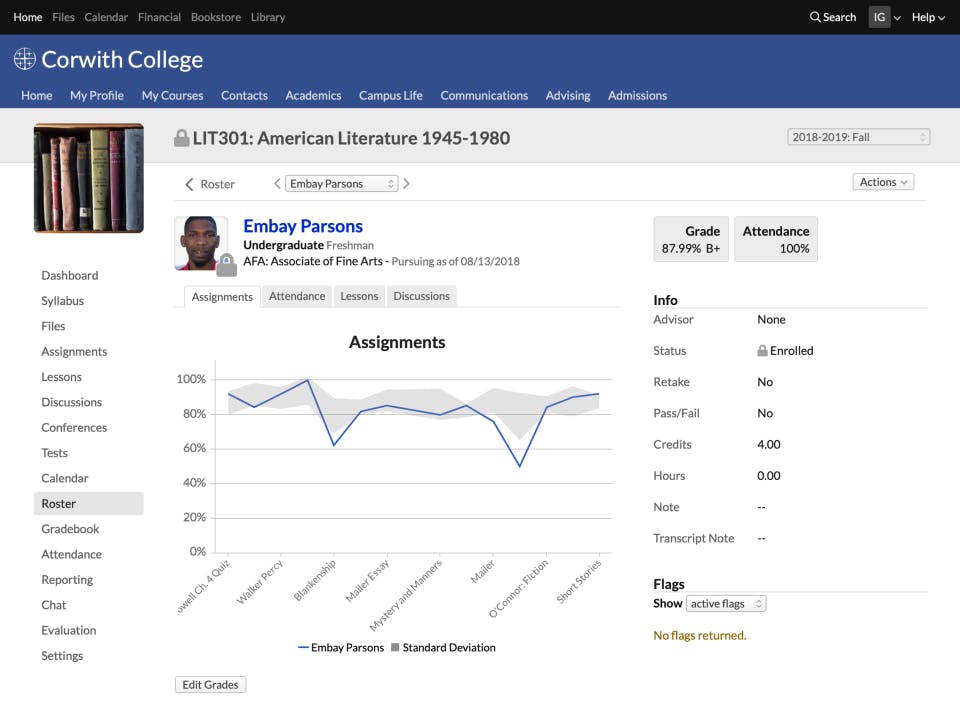Click the back arrow next to Roster
This screenshot has height=714, width=960.
[187, 183]
